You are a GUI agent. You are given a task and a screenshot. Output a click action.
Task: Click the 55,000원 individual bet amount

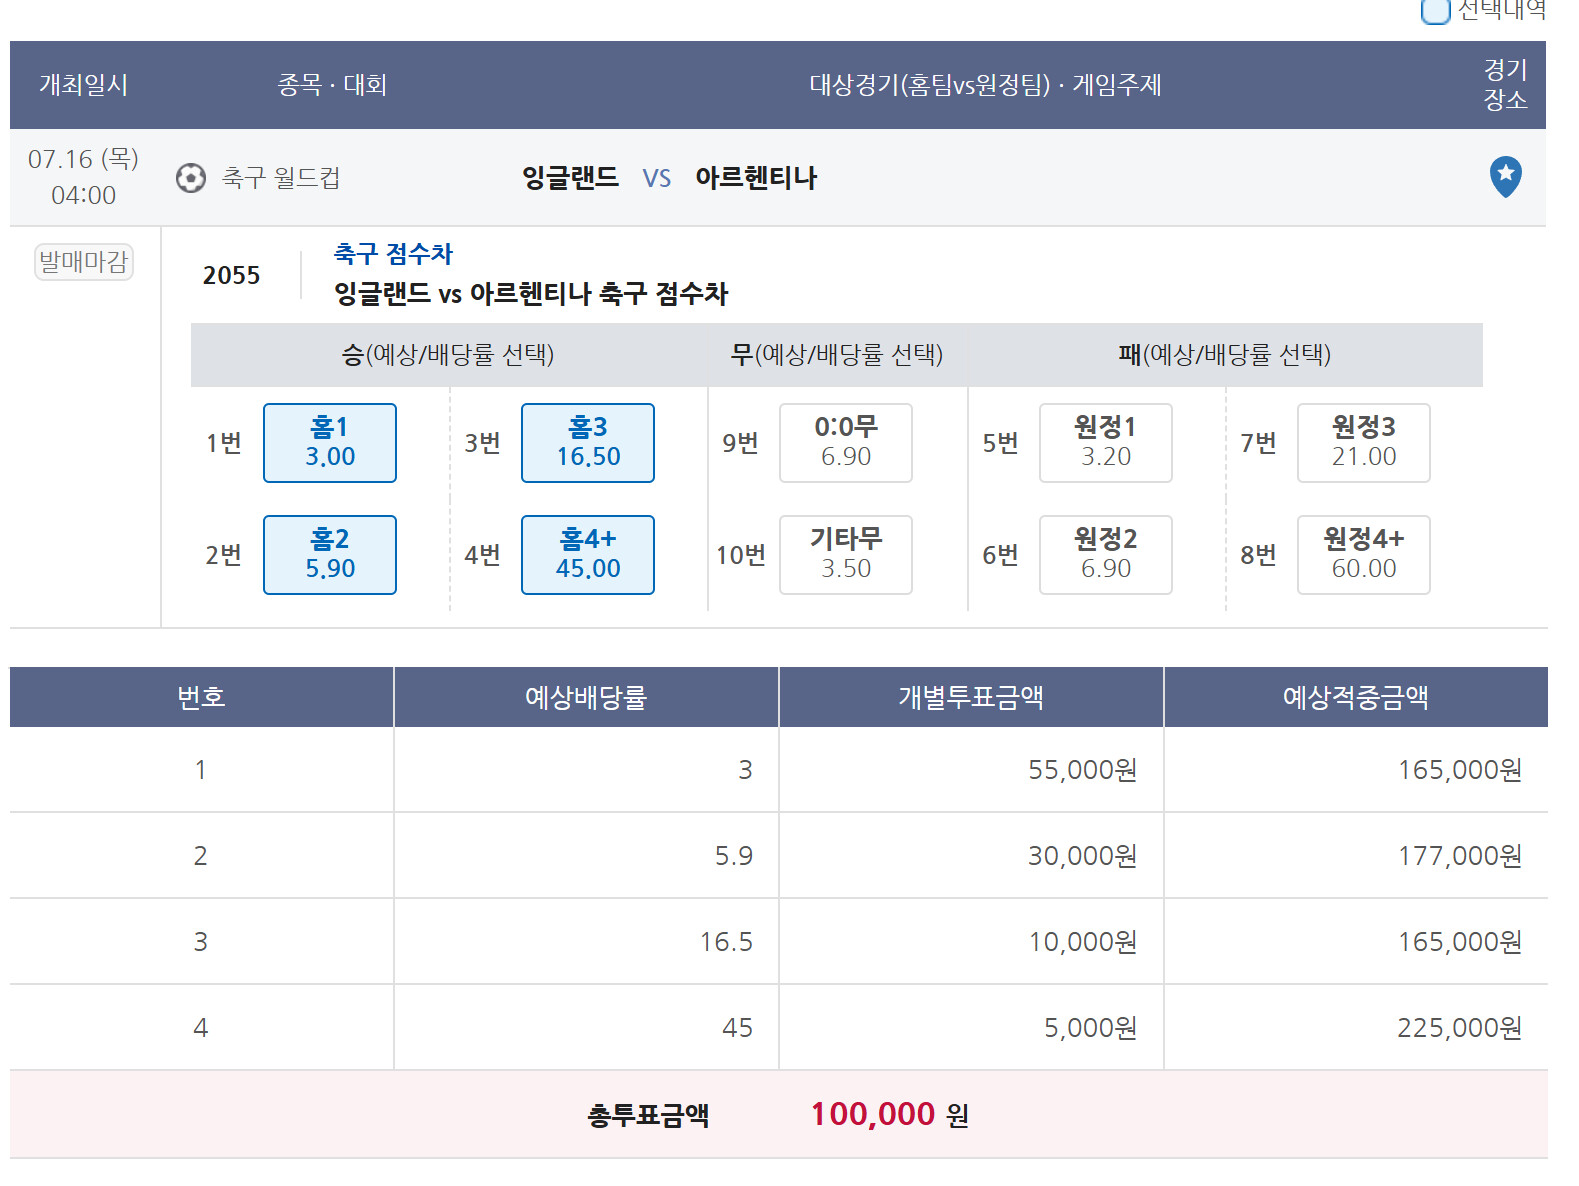point(1083,770)
